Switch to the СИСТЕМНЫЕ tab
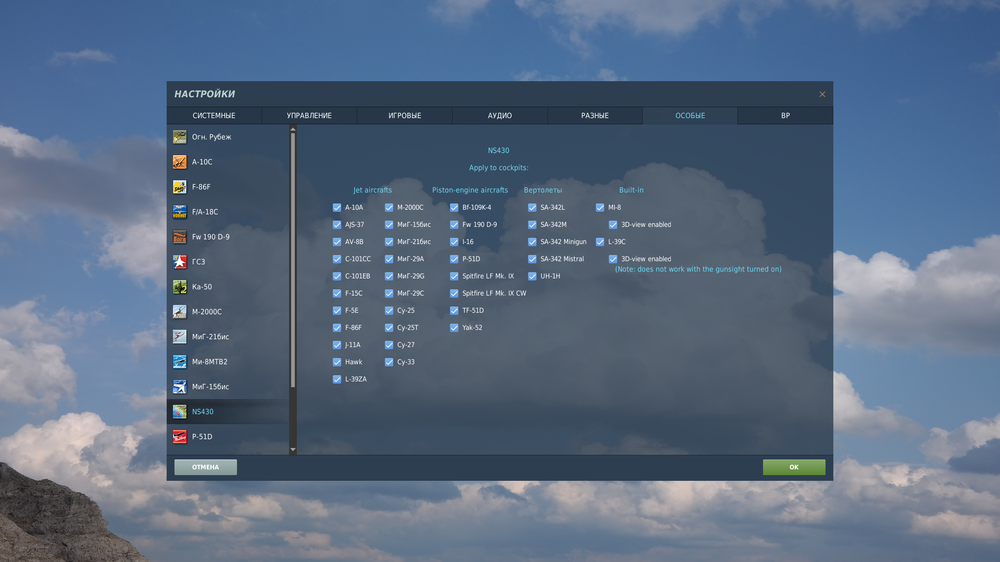The height and width of the screenshot is (562, 1000). click(214, 115)
